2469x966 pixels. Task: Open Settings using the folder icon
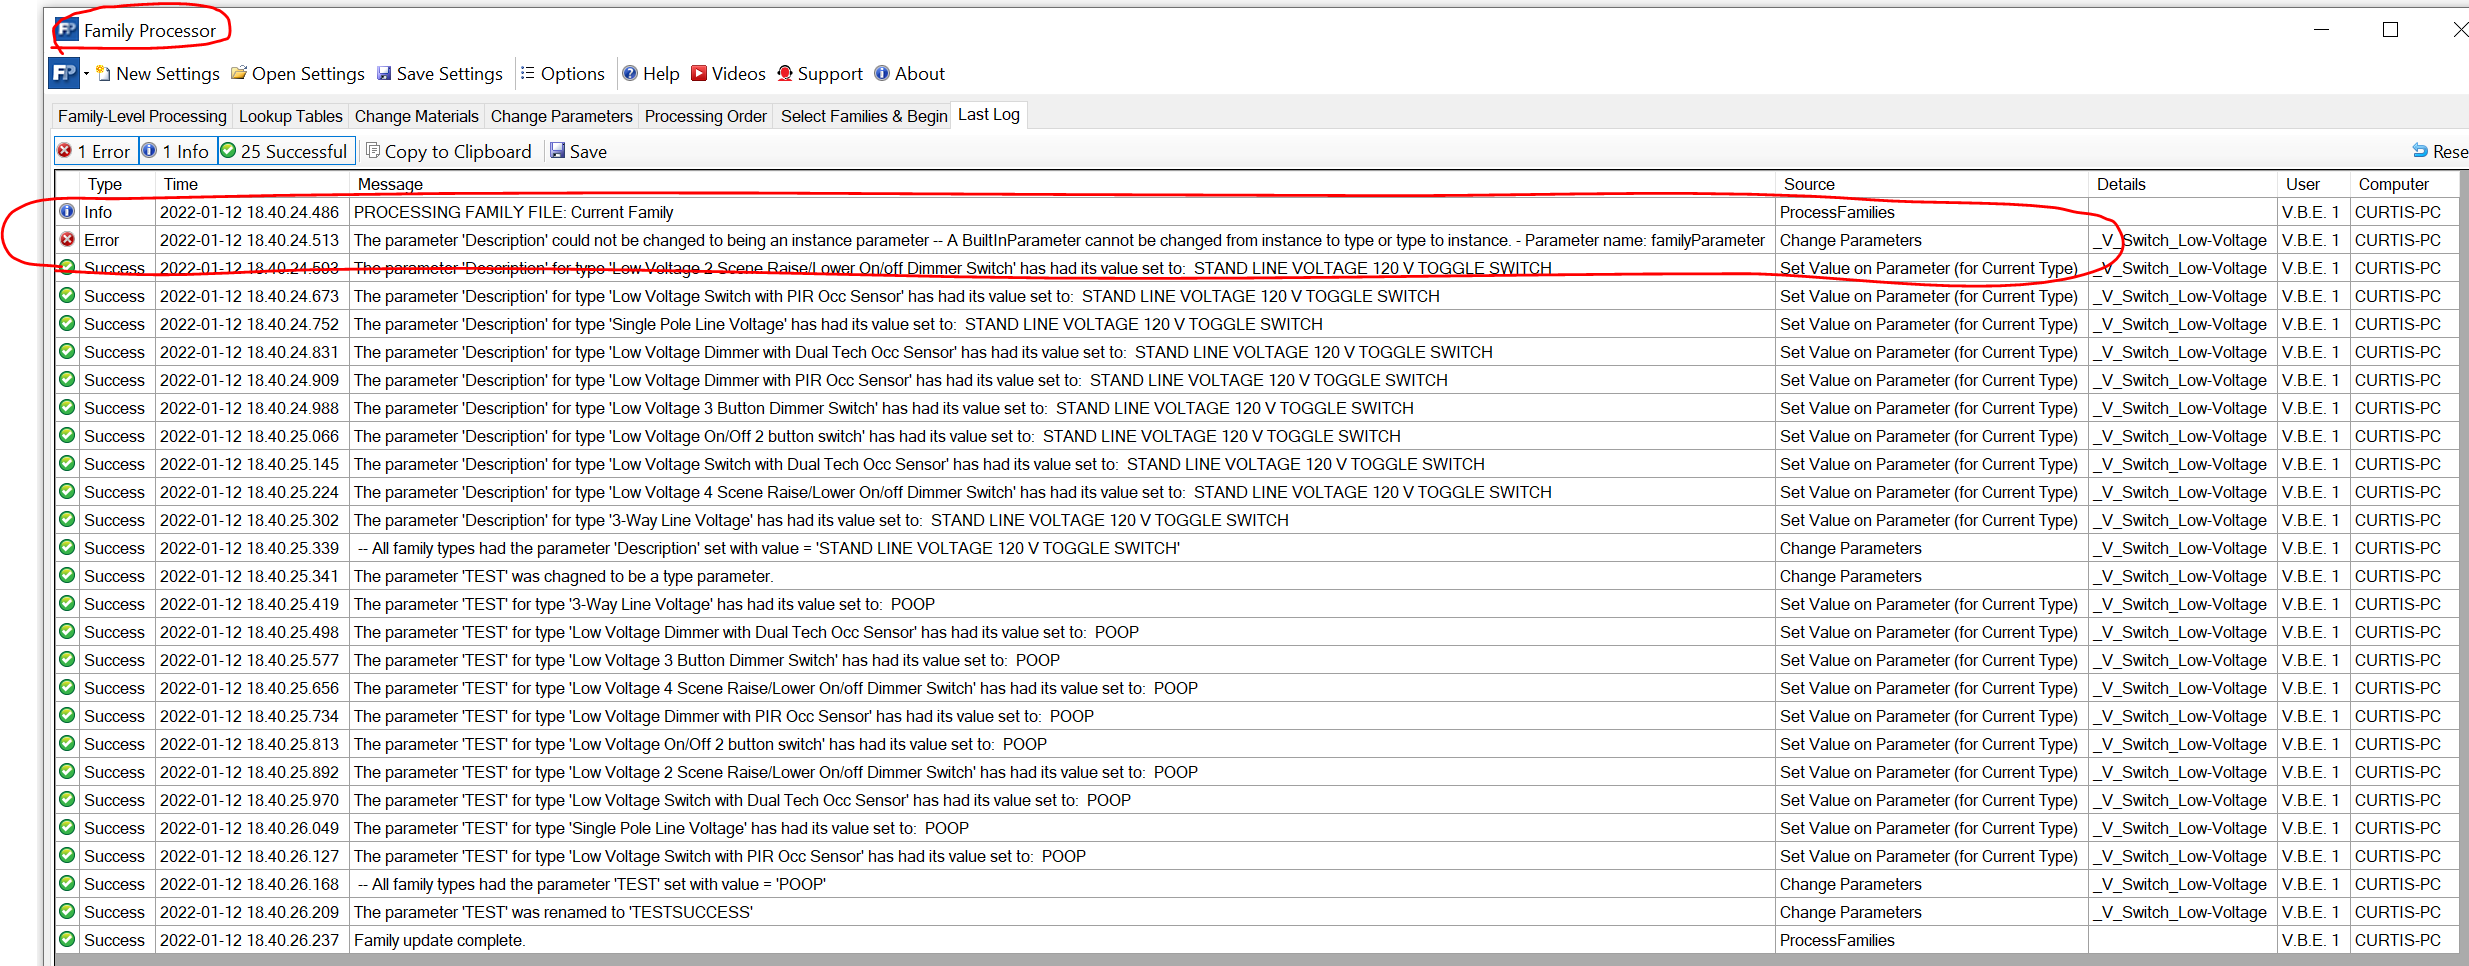coord(239,73)
